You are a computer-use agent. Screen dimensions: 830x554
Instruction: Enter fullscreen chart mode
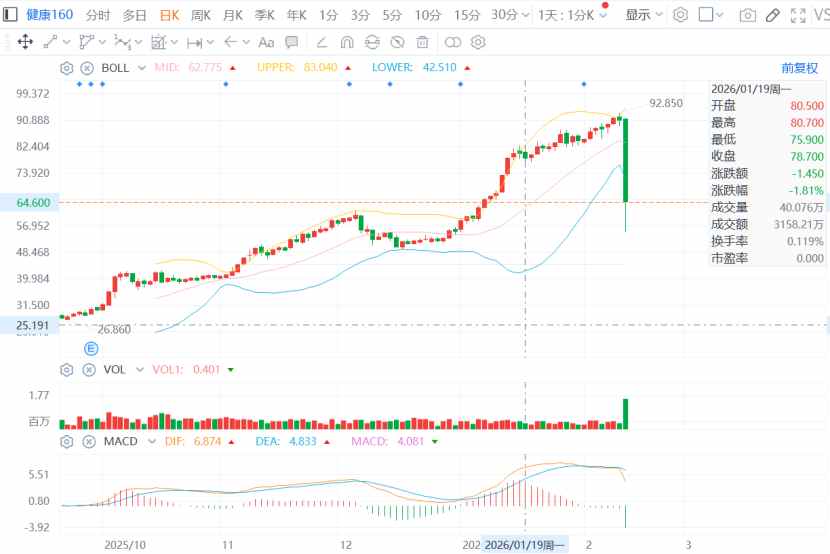pyautogui.click(x=797, y=15)
